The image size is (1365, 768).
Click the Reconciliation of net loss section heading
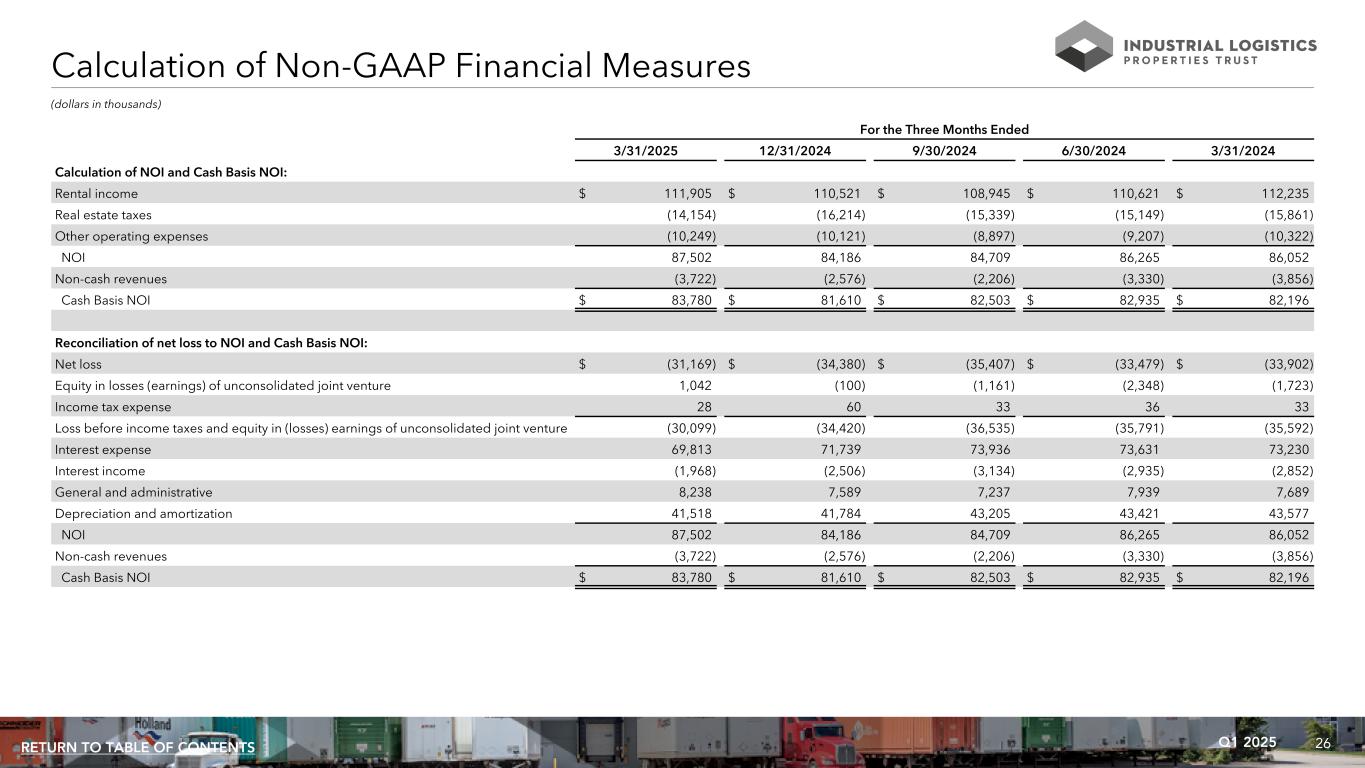(211, 343)
